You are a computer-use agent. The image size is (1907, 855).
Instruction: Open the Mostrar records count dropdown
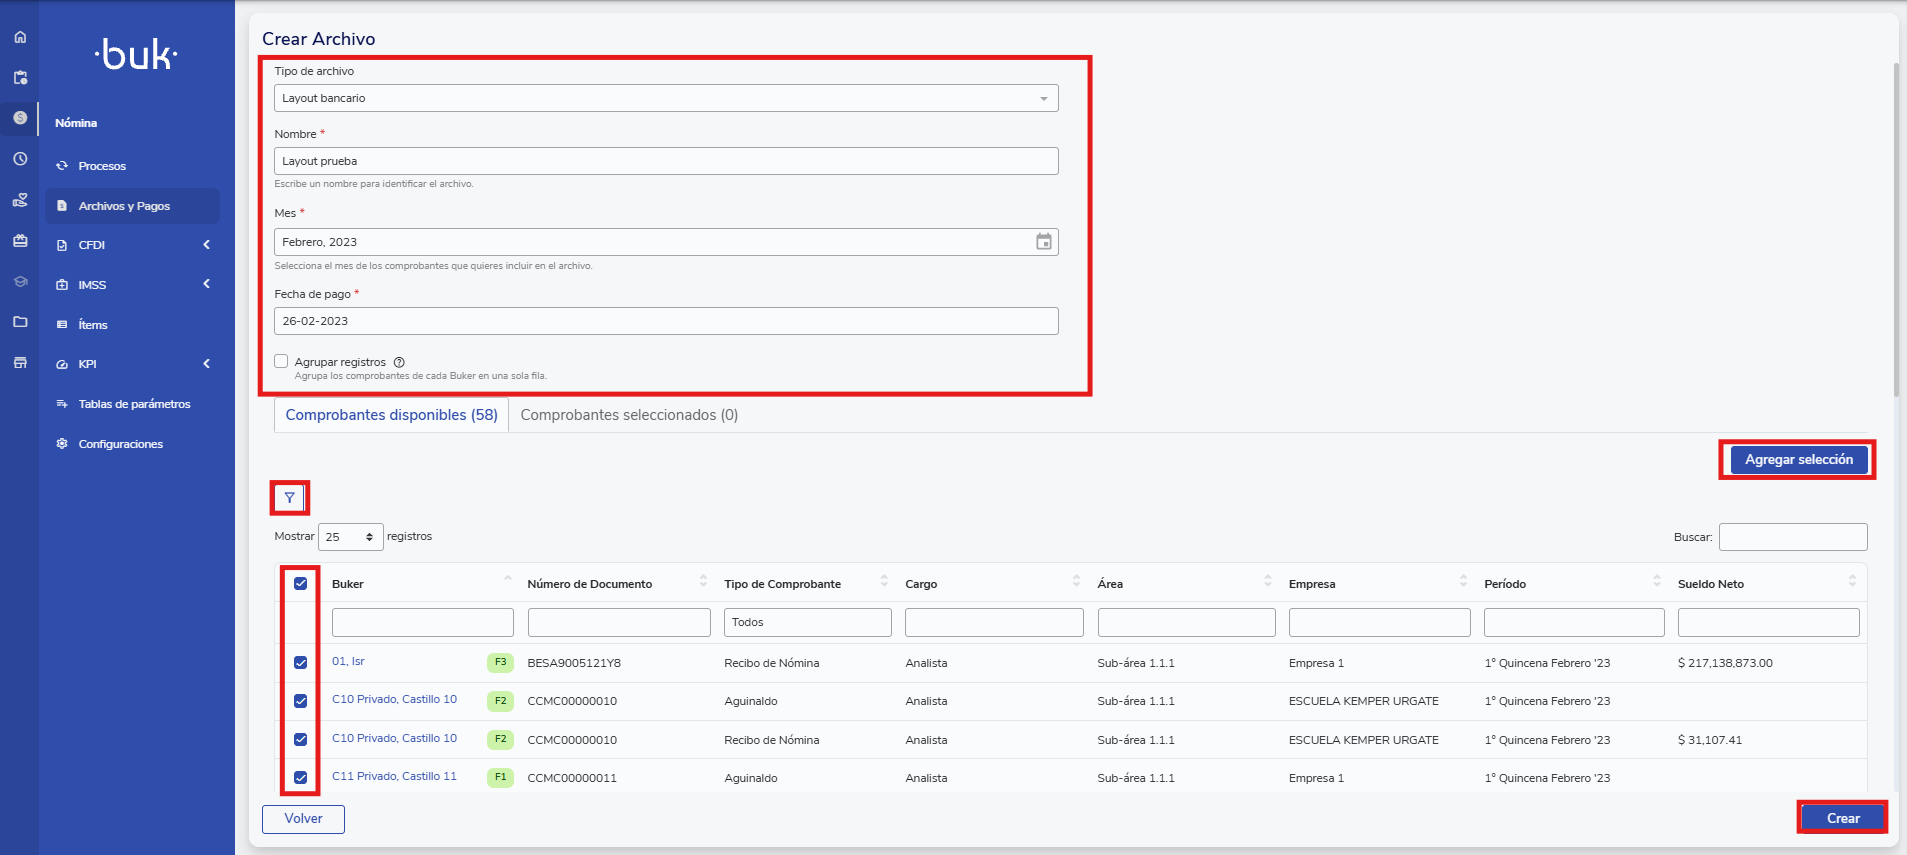click(x=350, y=537)
